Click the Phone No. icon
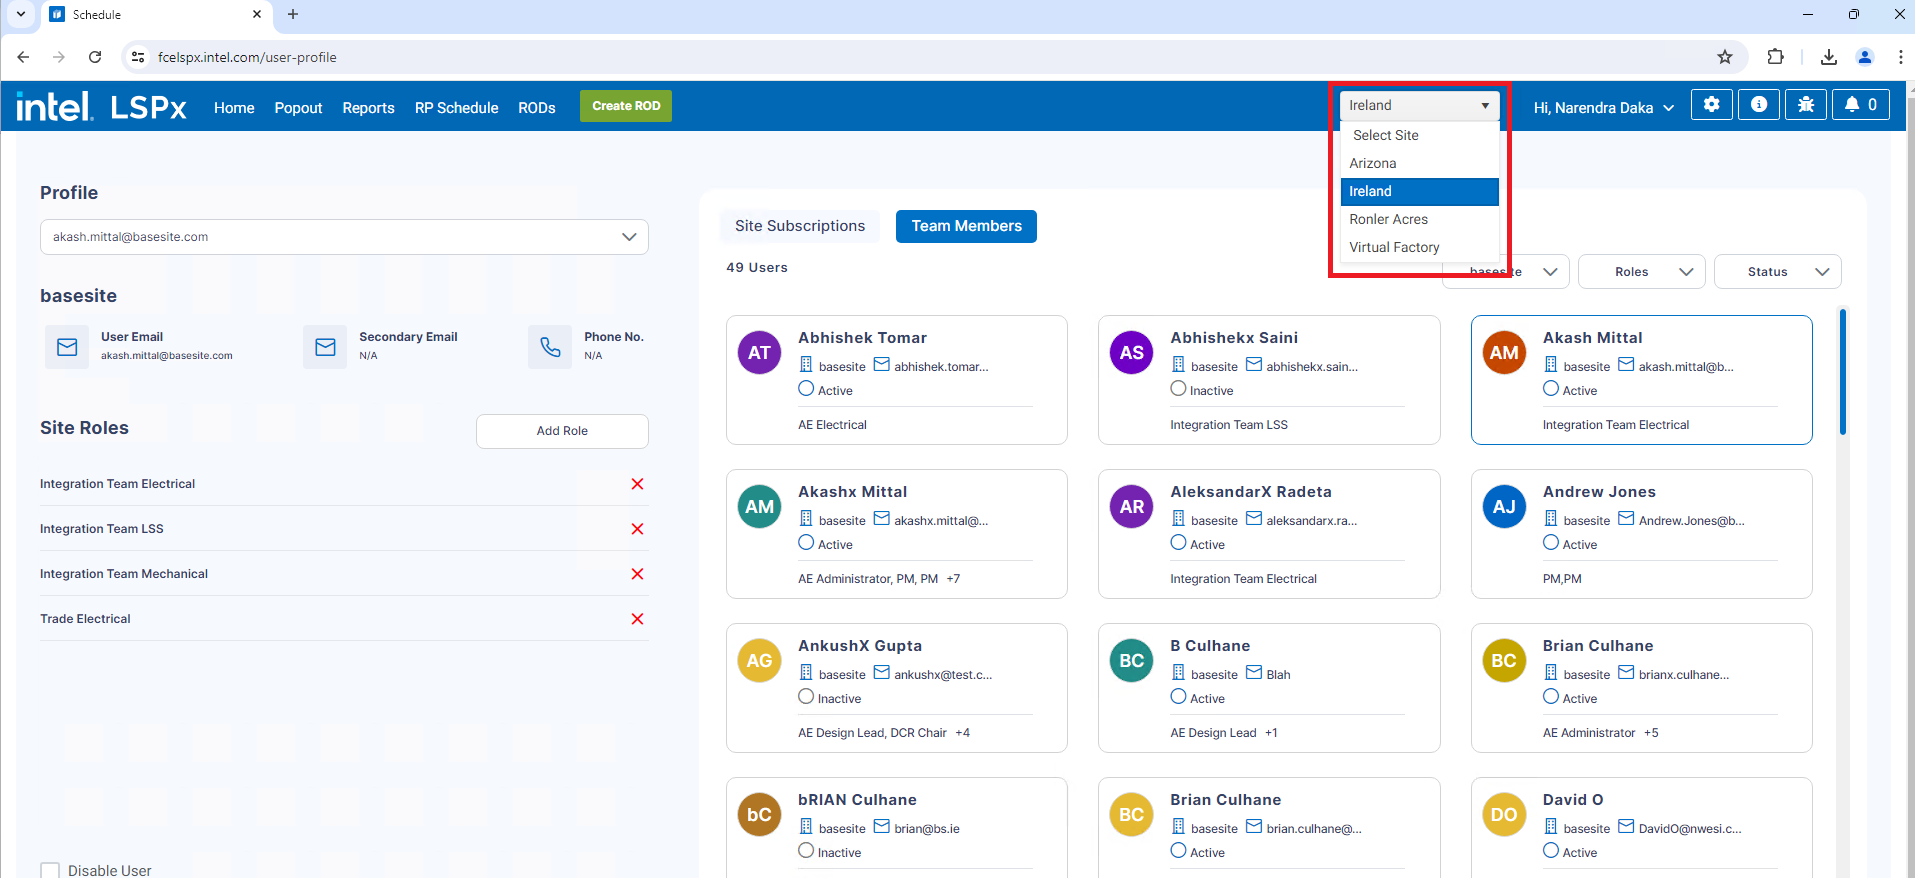Viewport: 1915px width, 878px height. [x=550, y=347]
